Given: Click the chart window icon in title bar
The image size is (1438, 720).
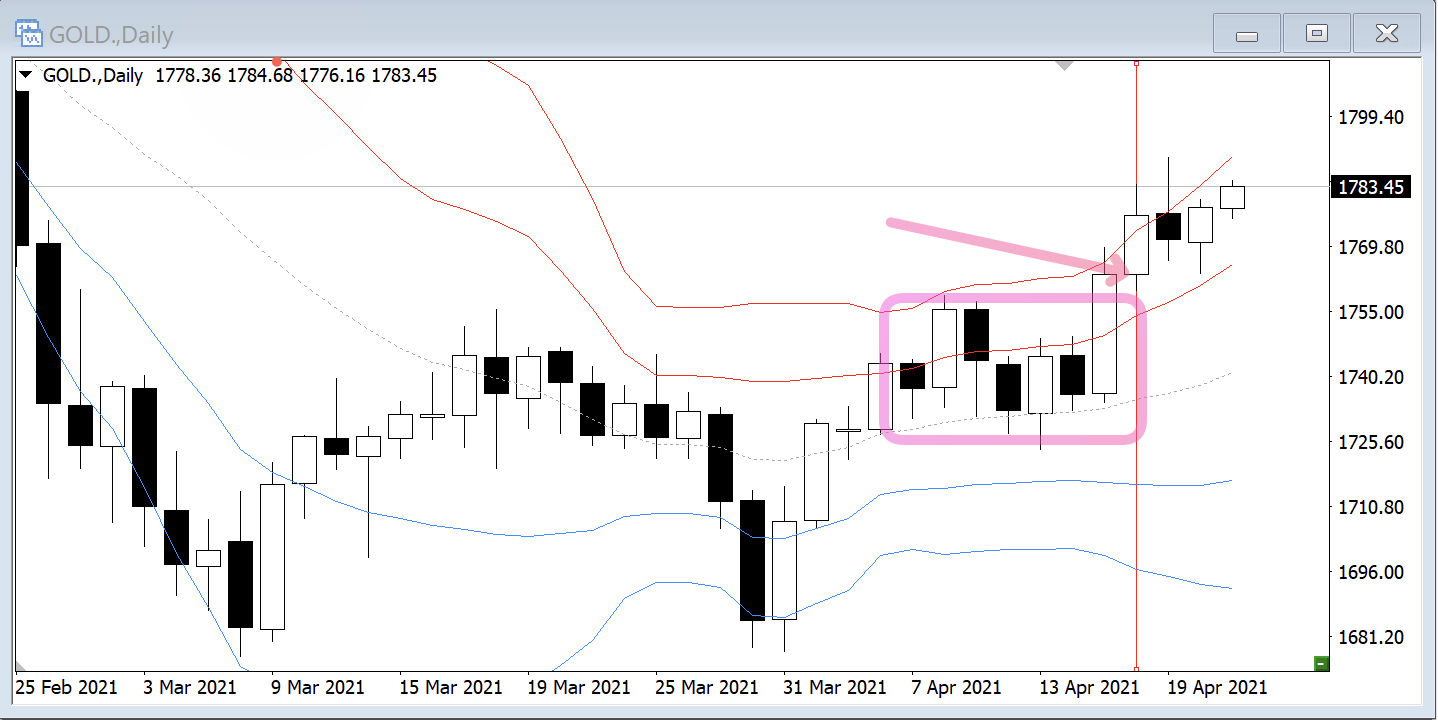Looking at the screenshot, I should pos(30,34).
